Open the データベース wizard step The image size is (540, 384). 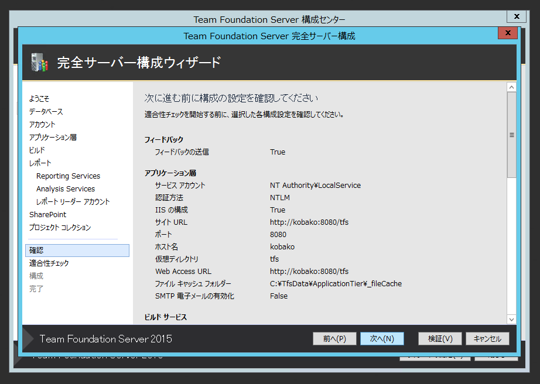click(46, 112)
